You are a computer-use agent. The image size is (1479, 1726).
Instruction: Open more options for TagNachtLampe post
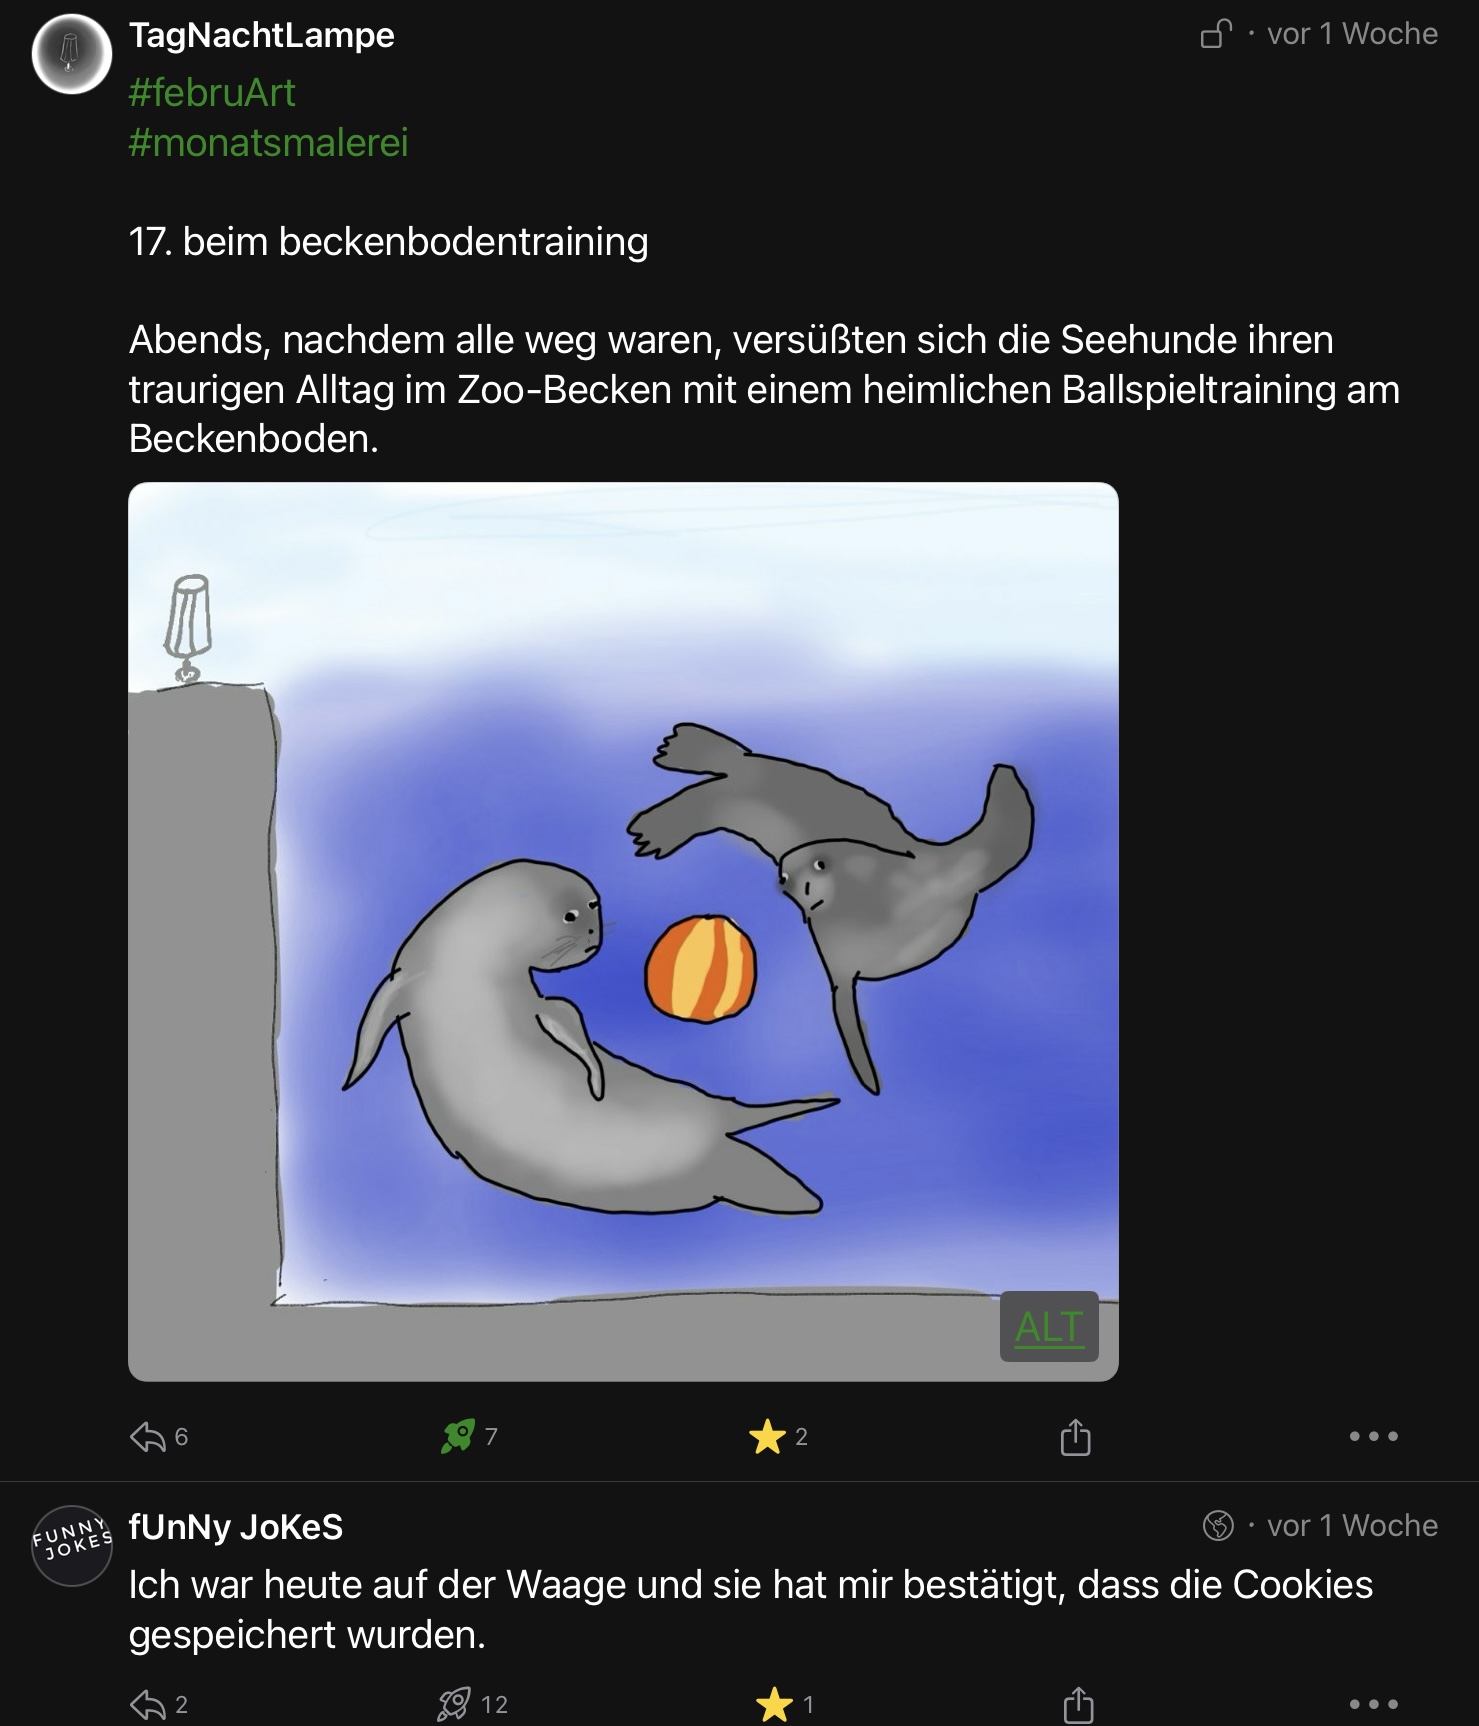pyautogui.click(x=1373, y=1437)
